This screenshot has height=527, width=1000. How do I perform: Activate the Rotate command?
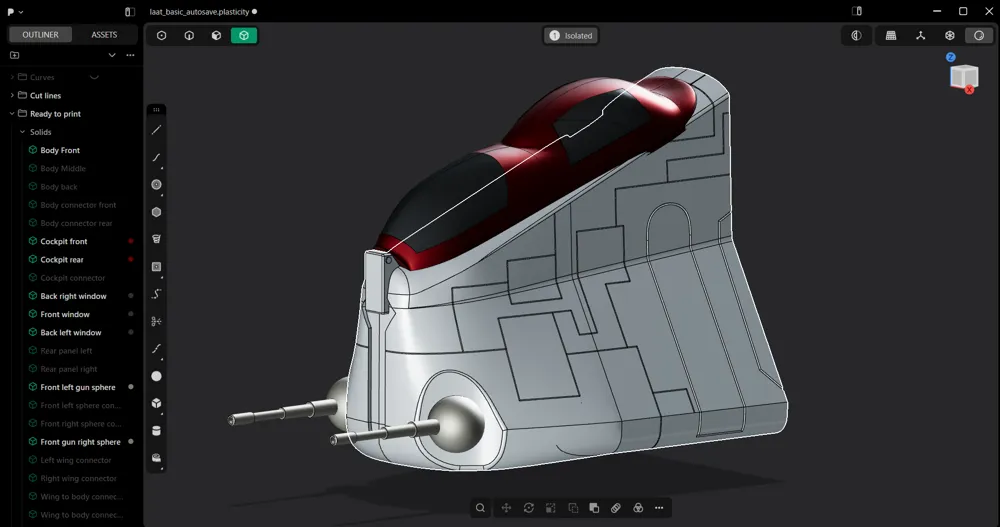[x=529, y=508]
